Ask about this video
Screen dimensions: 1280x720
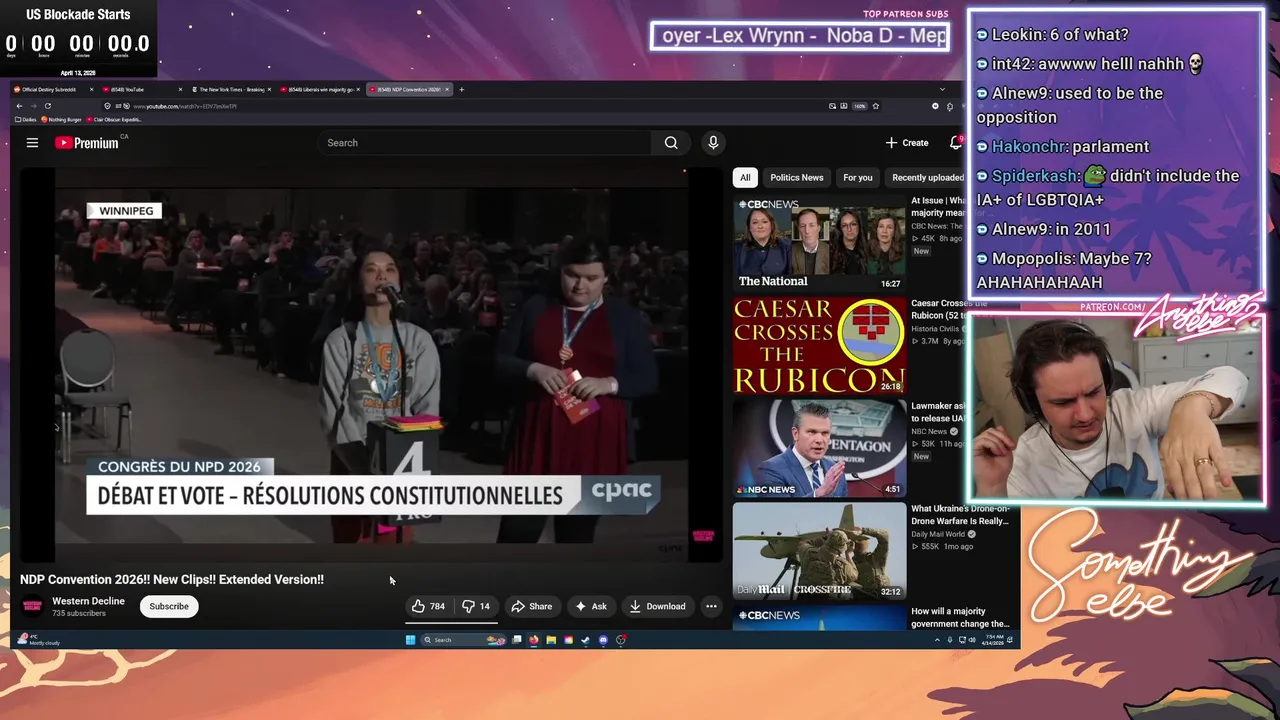click(591, 606)
